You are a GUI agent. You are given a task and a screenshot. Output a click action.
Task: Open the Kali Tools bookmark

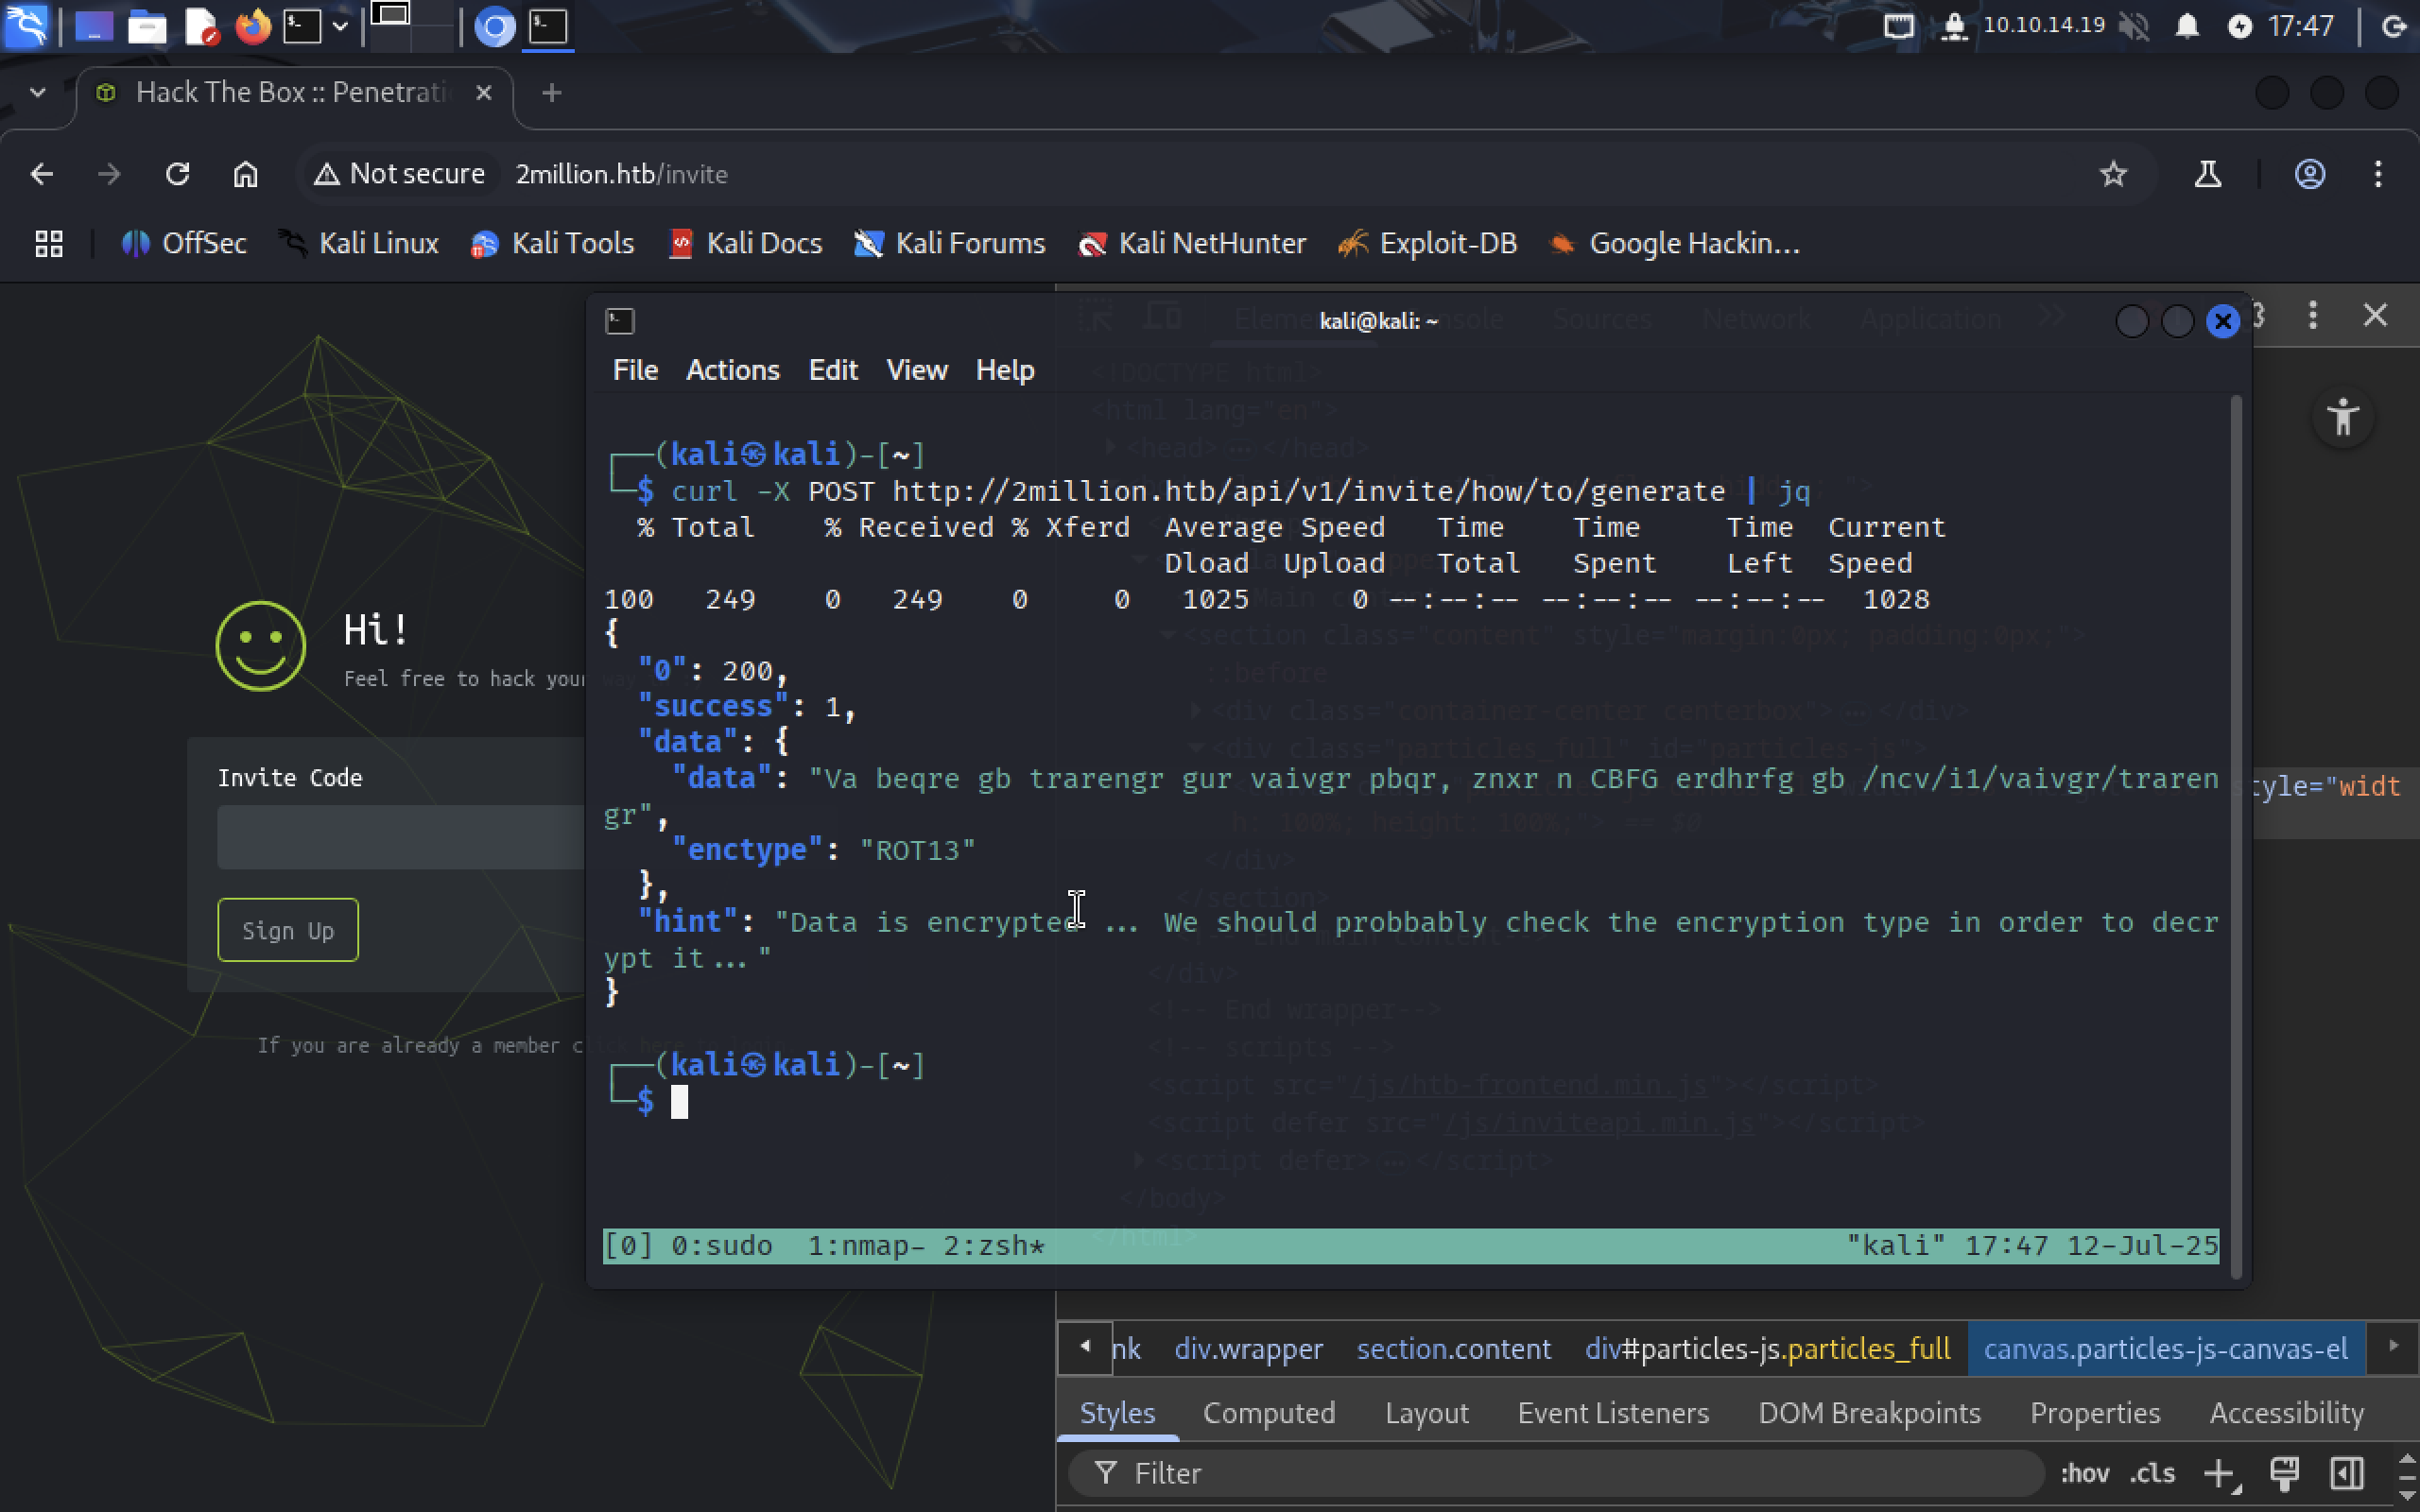pos(552,244)
